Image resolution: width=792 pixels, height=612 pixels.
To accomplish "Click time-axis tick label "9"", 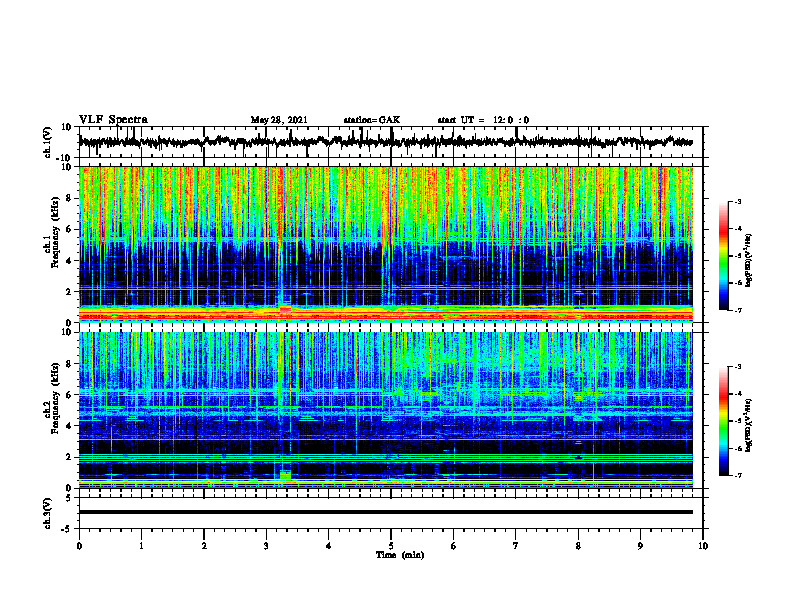I will (x=640, y=546).
